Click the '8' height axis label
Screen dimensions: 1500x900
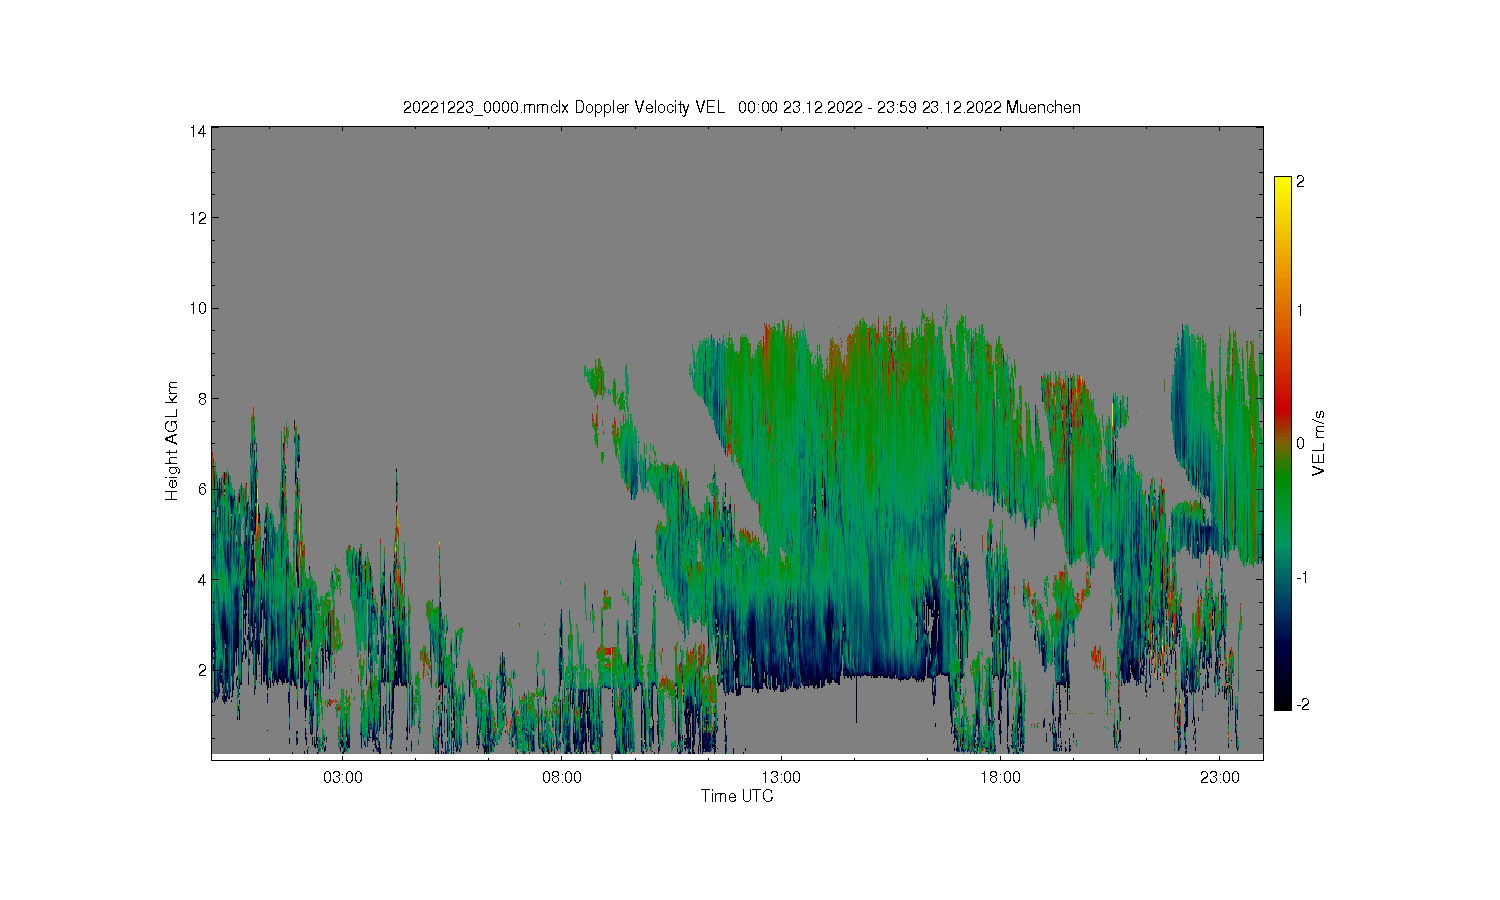coord(202,398)
